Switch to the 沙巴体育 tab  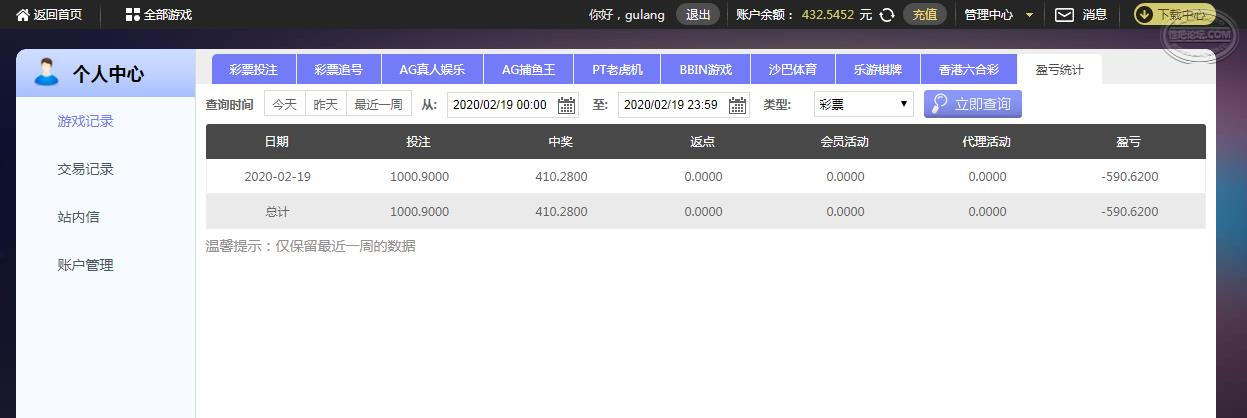793,70
